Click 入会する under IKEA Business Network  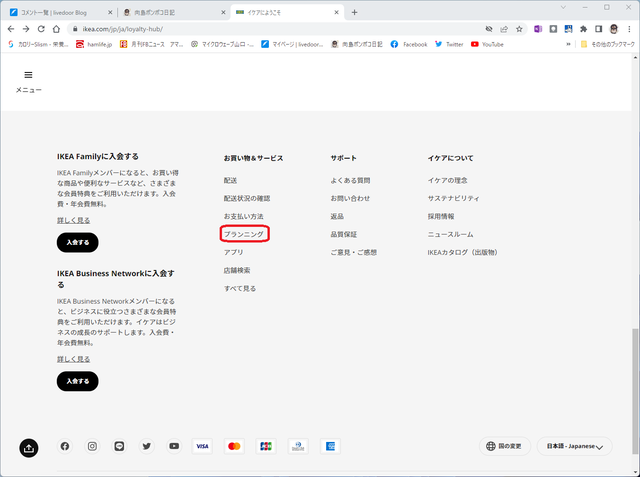(x=78, y=382)
